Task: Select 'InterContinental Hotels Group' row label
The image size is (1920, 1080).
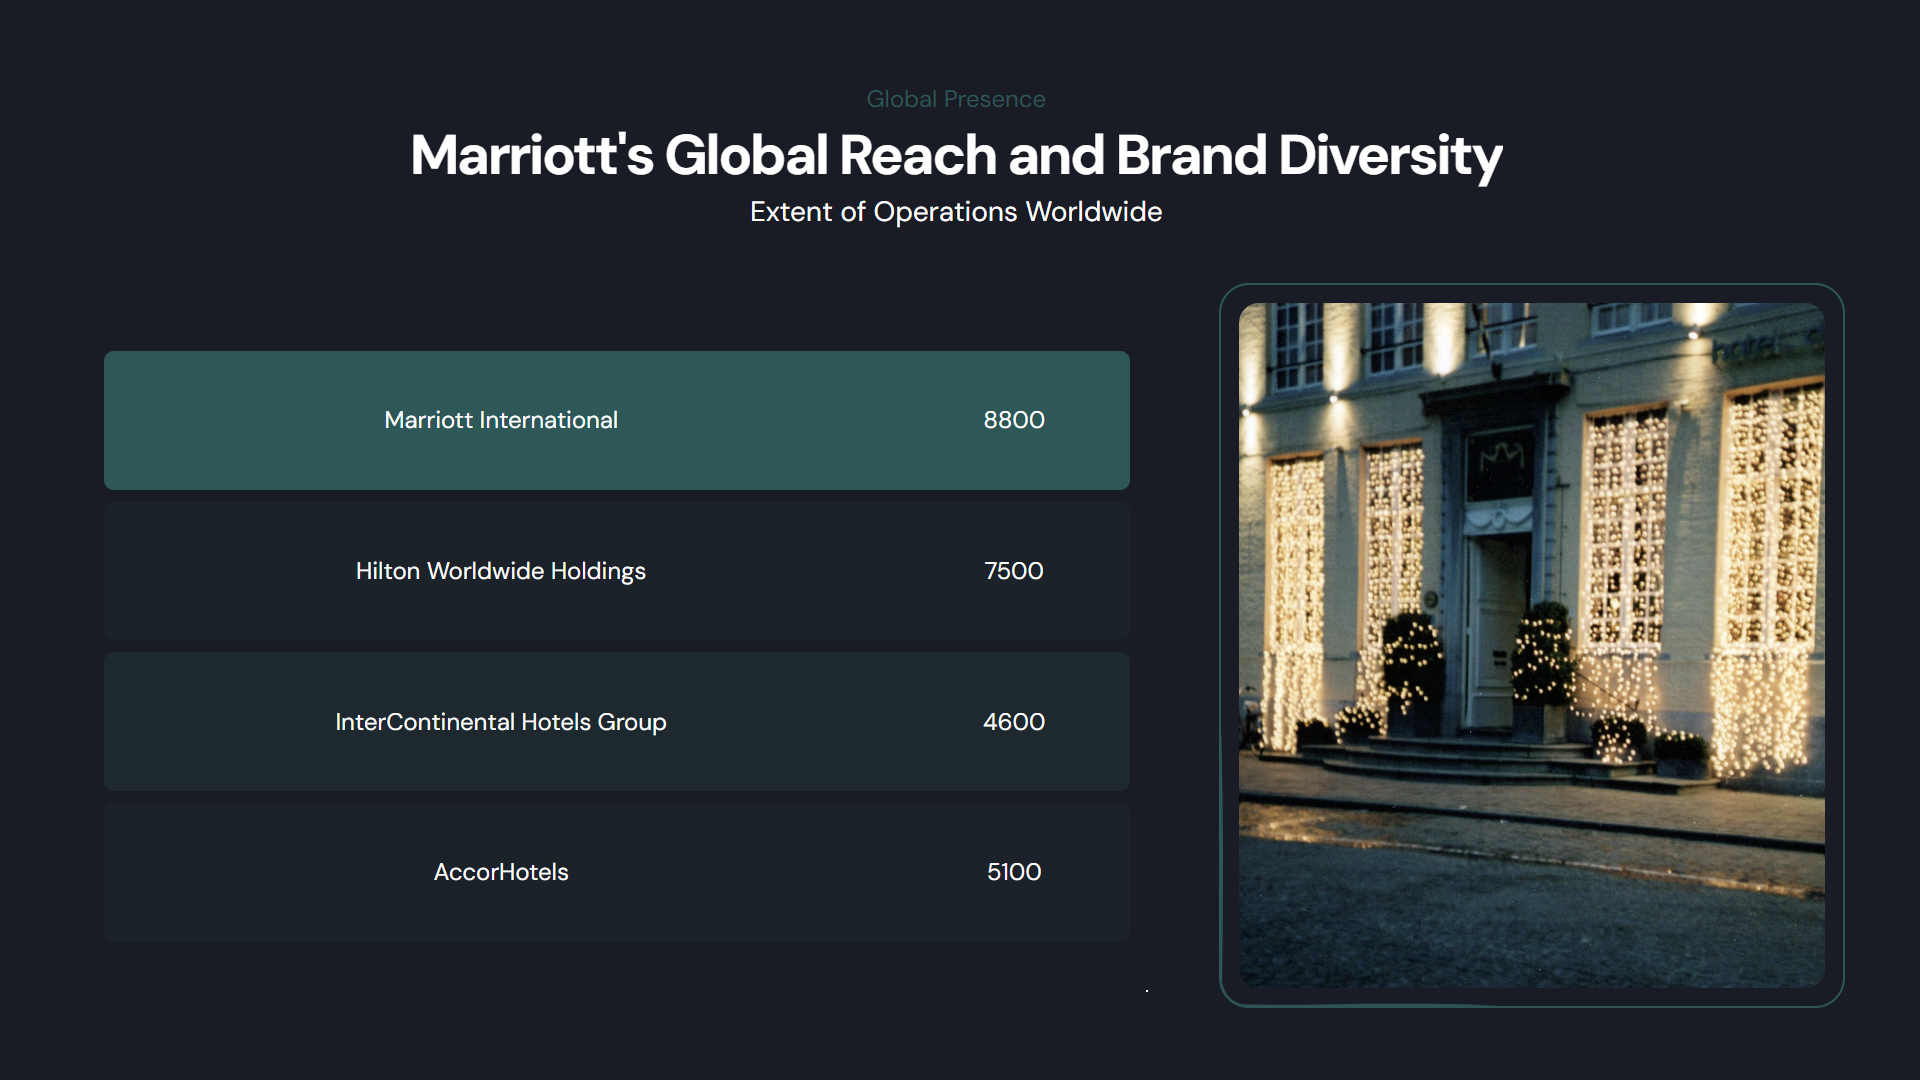Action: click(500, 722)
